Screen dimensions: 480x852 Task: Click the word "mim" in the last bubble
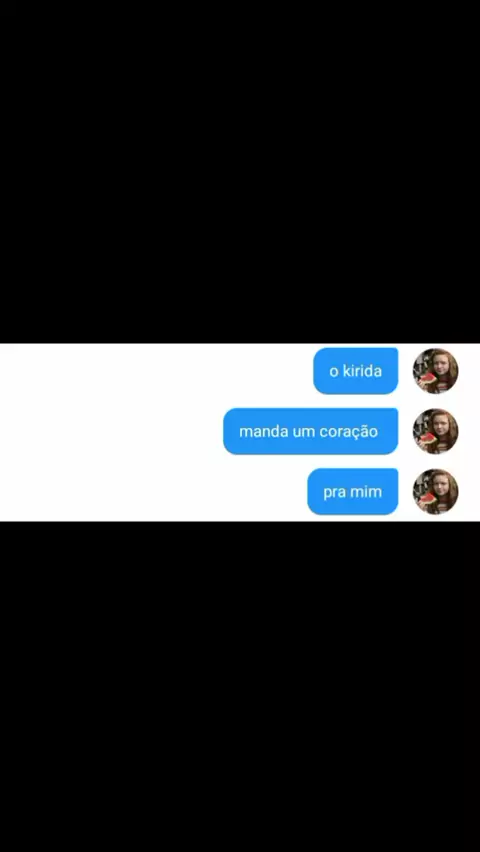coord(366,492)
